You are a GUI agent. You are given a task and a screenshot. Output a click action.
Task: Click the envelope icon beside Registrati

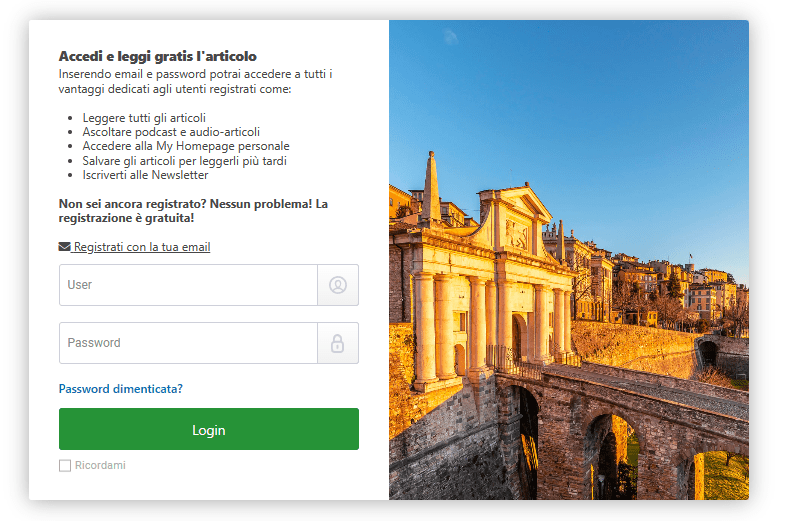pyautogui.click(x=65, y=247)
